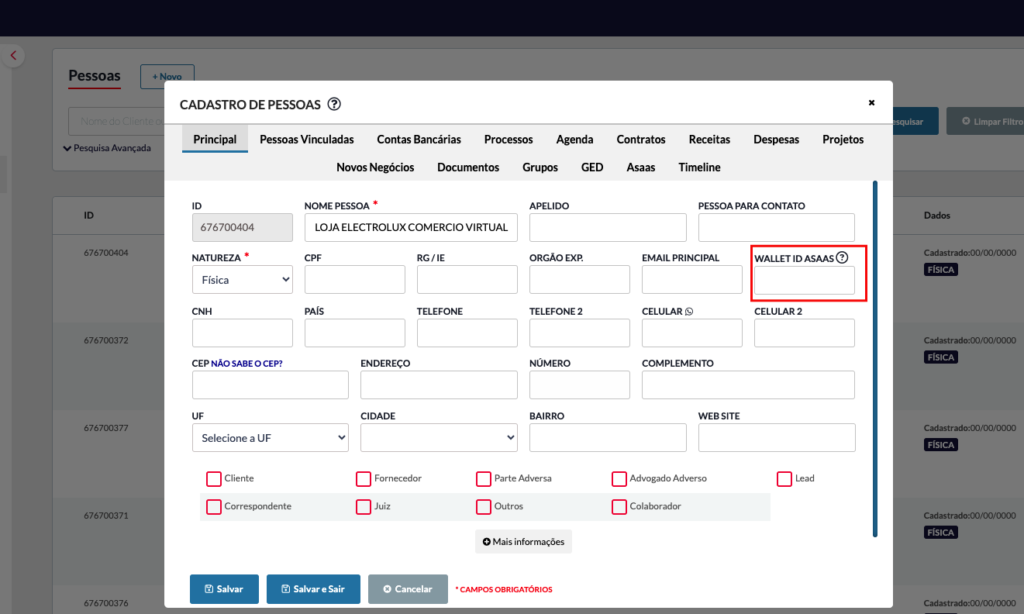Open the Receitas tab
1024x614 pixels.
pyautogui.click(x=709, y=139)
